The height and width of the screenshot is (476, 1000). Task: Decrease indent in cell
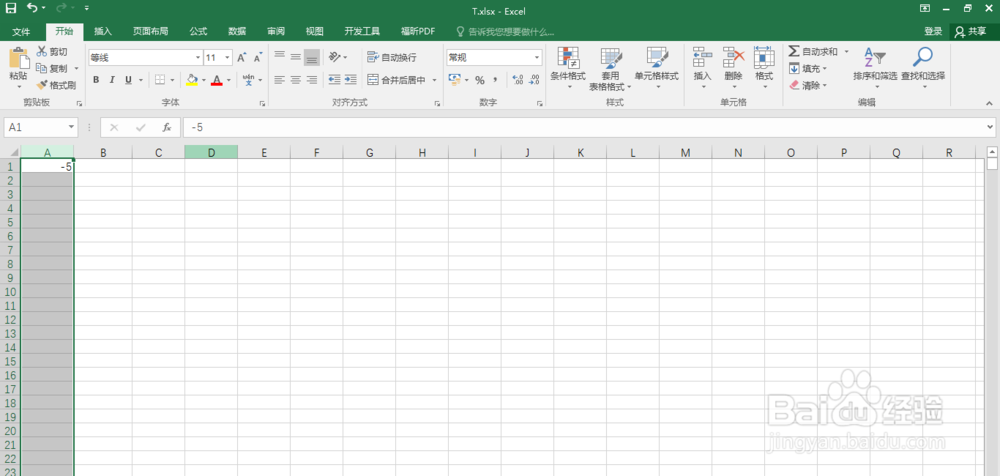334,80
